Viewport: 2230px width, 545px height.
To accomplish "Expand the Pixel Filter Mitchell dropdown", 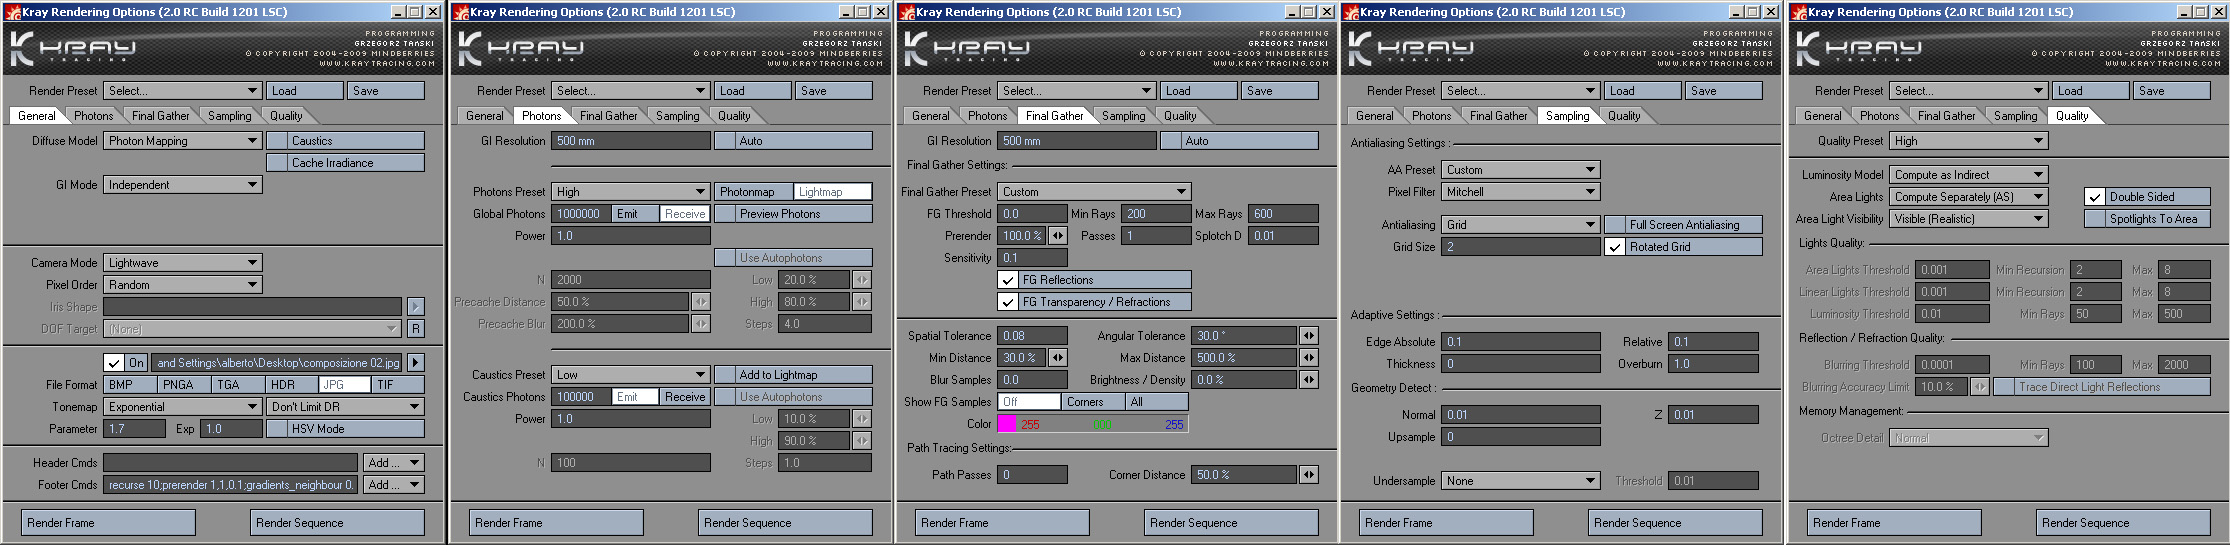I will click(1520, 192).
